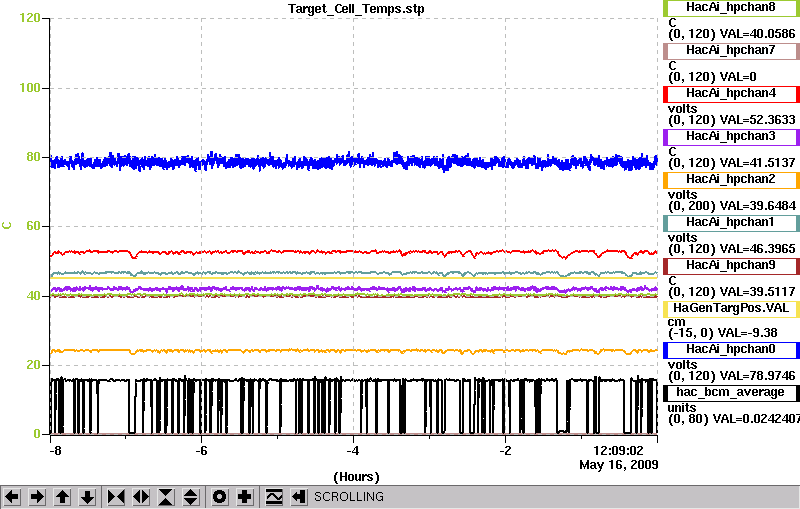
Task: Select the HacAi_hpchan4 legend entry
Action: (x=731, y=94)
